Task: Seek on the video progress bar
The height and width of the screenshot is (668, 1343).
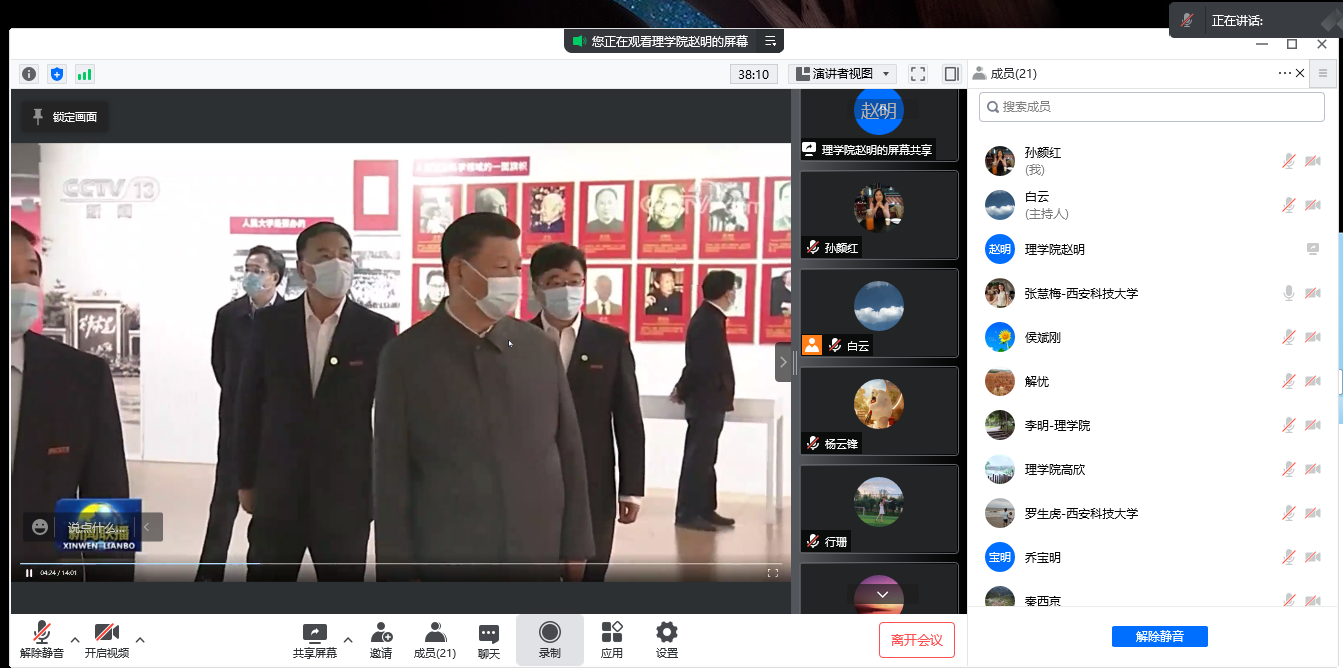Action: coord(400,564)
